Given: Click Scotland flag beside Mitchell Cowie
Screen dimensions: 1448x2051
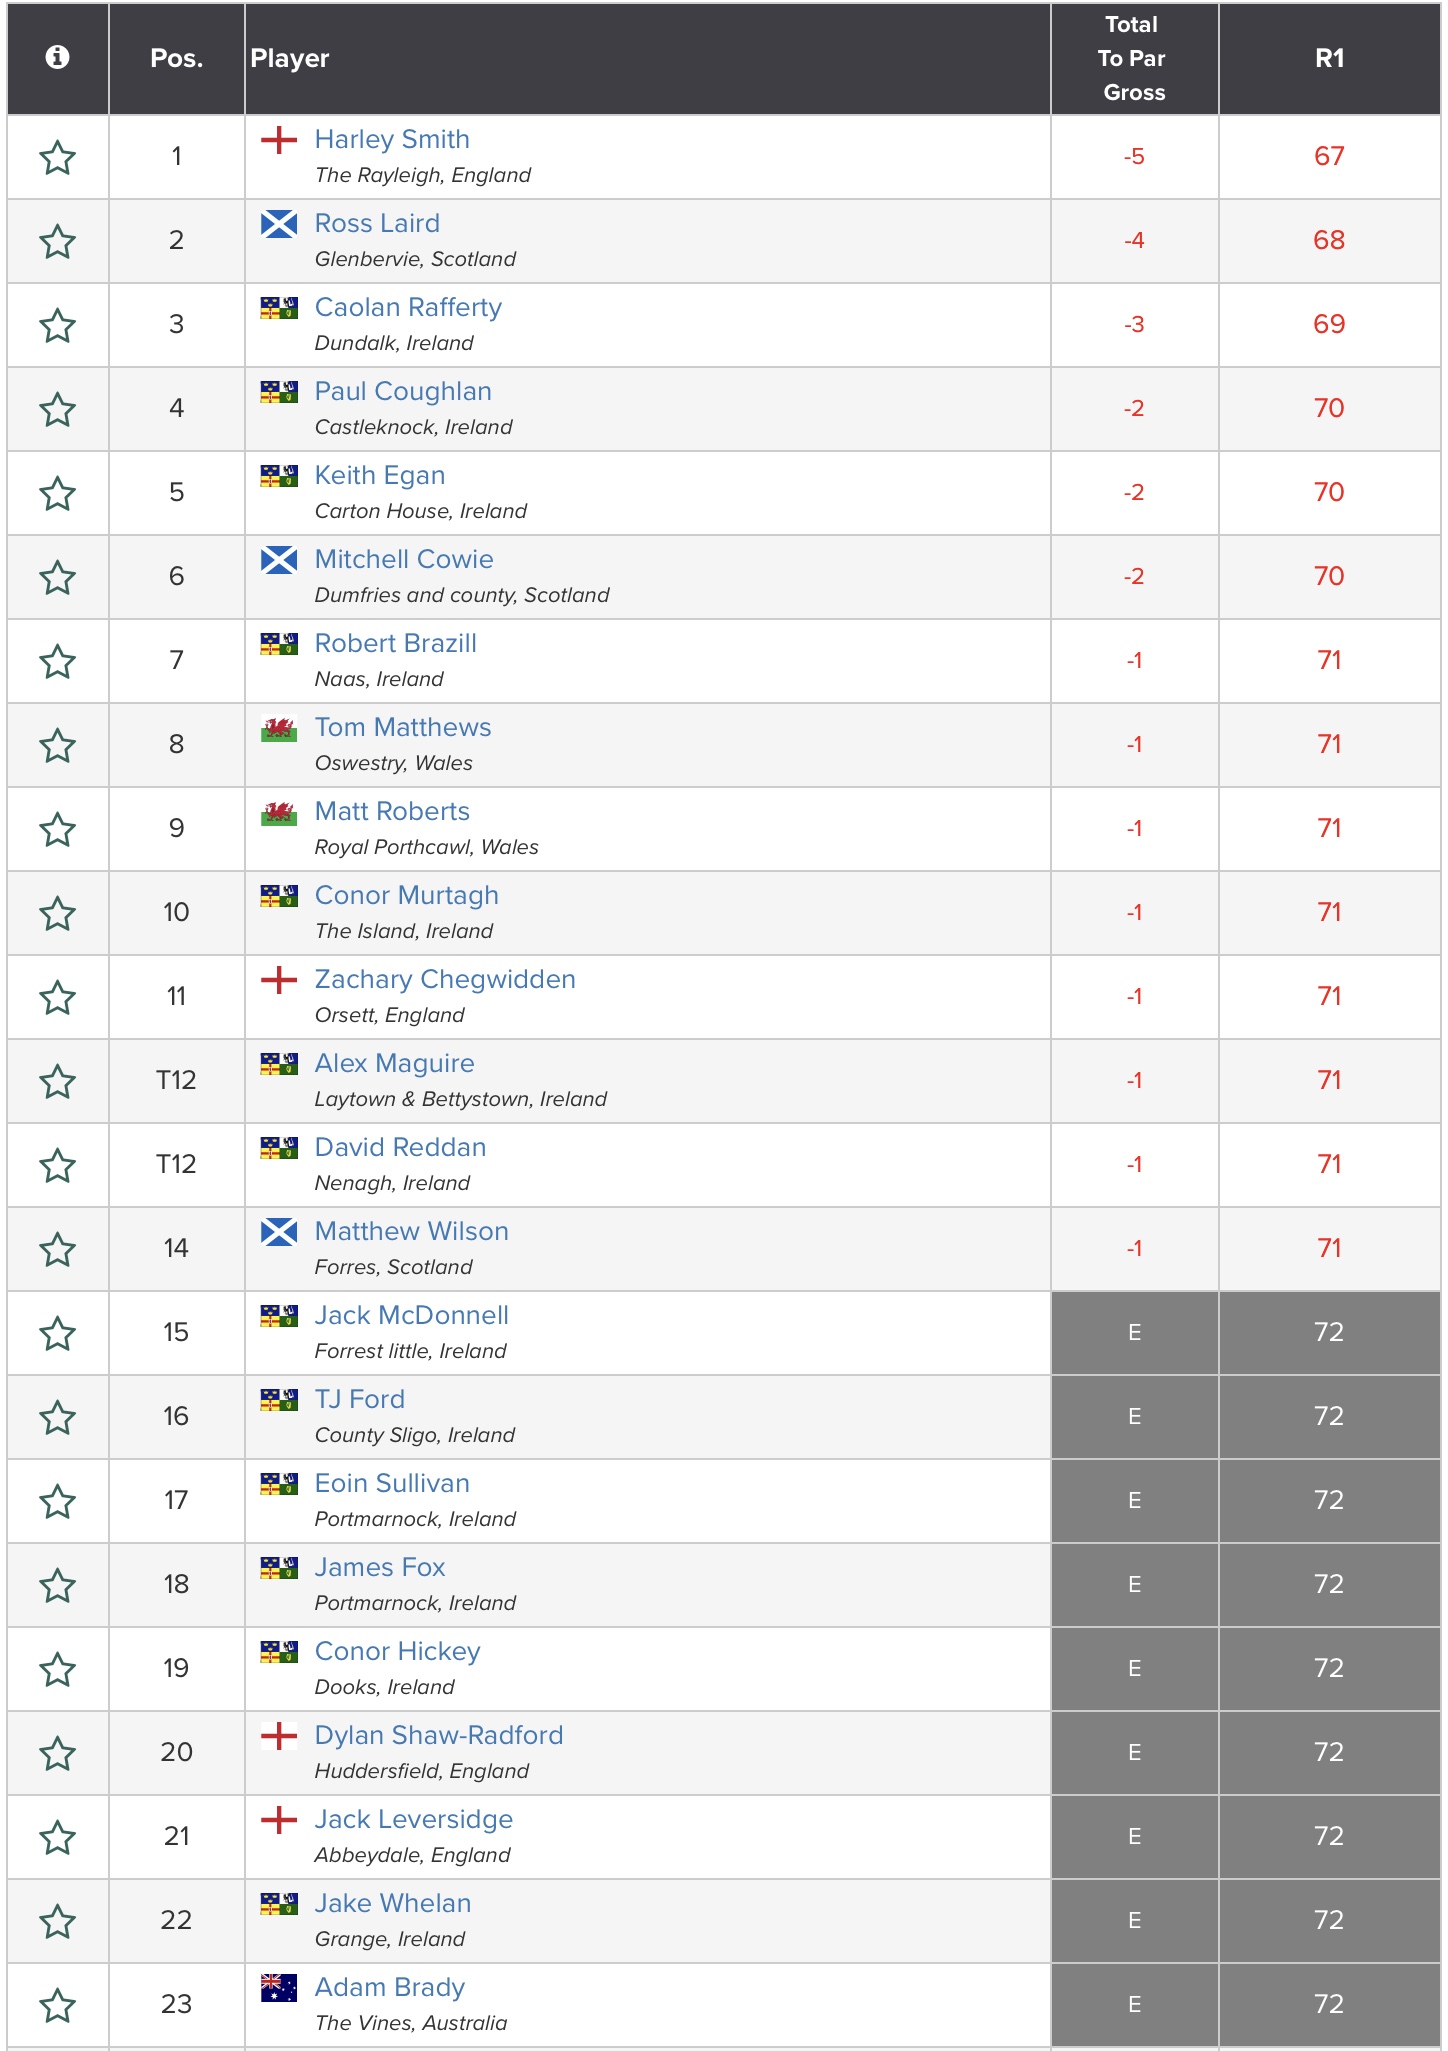Looking at the screenshot, I should point(279,560).
